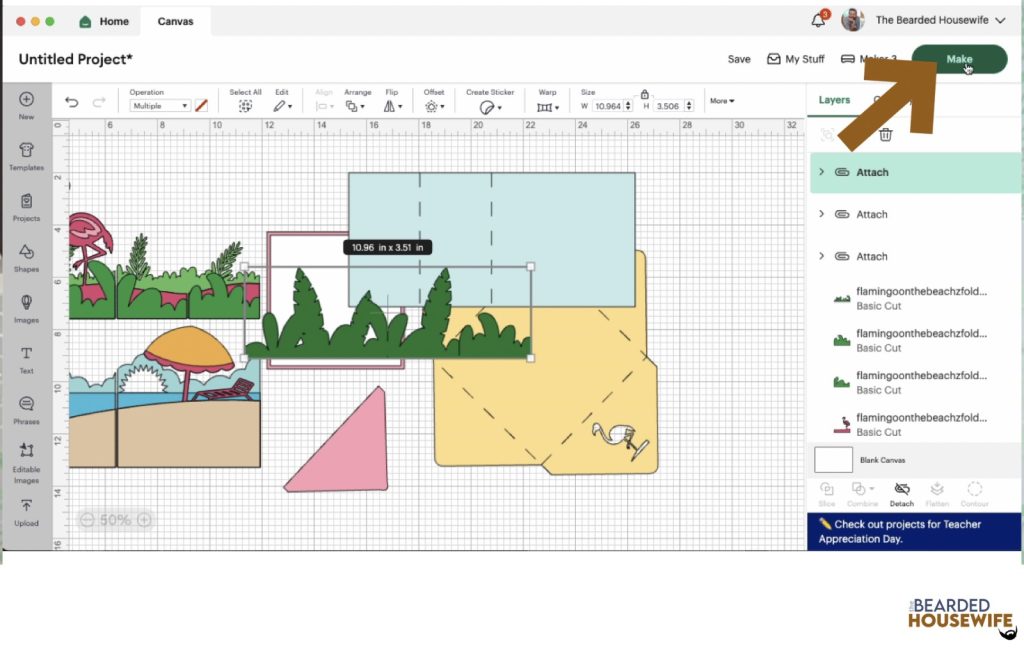Expand the third Attach layer group

coord(822,256)
